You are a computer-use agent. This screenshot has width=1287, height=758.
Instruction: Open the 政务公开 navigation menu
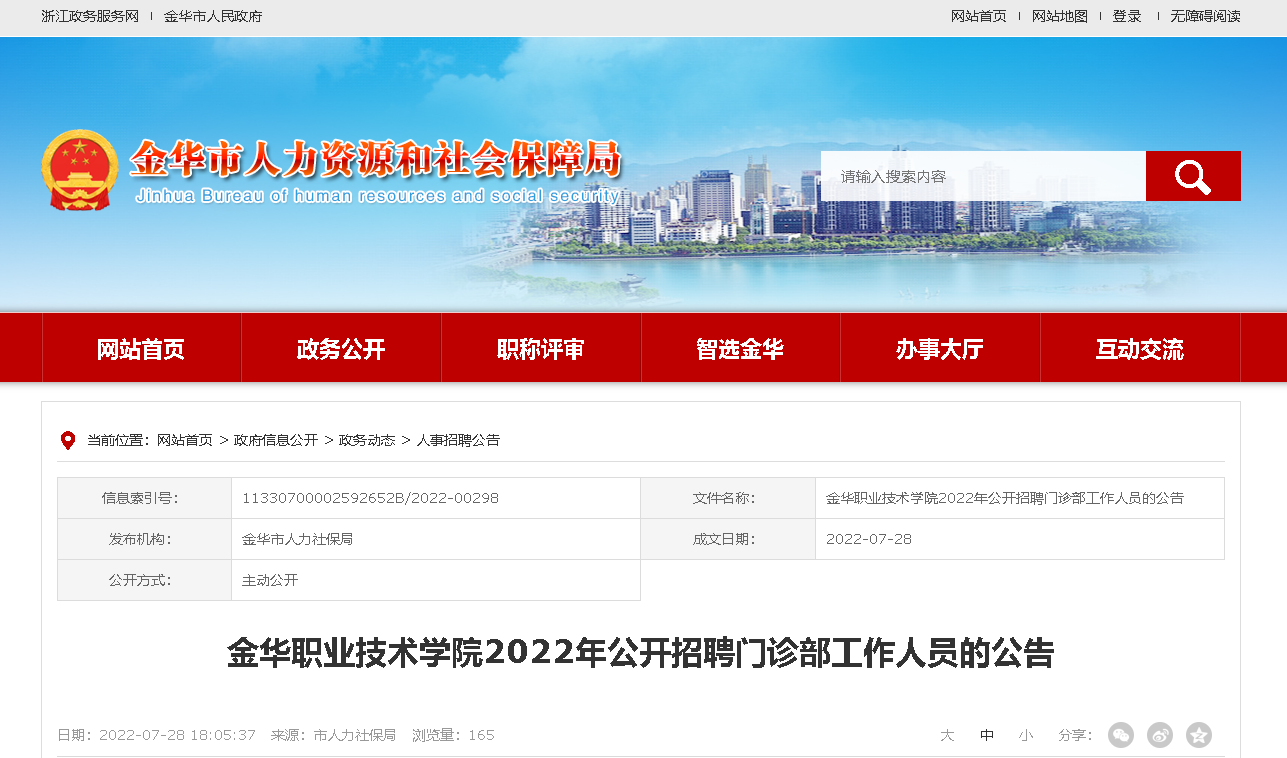pos(341,349)
